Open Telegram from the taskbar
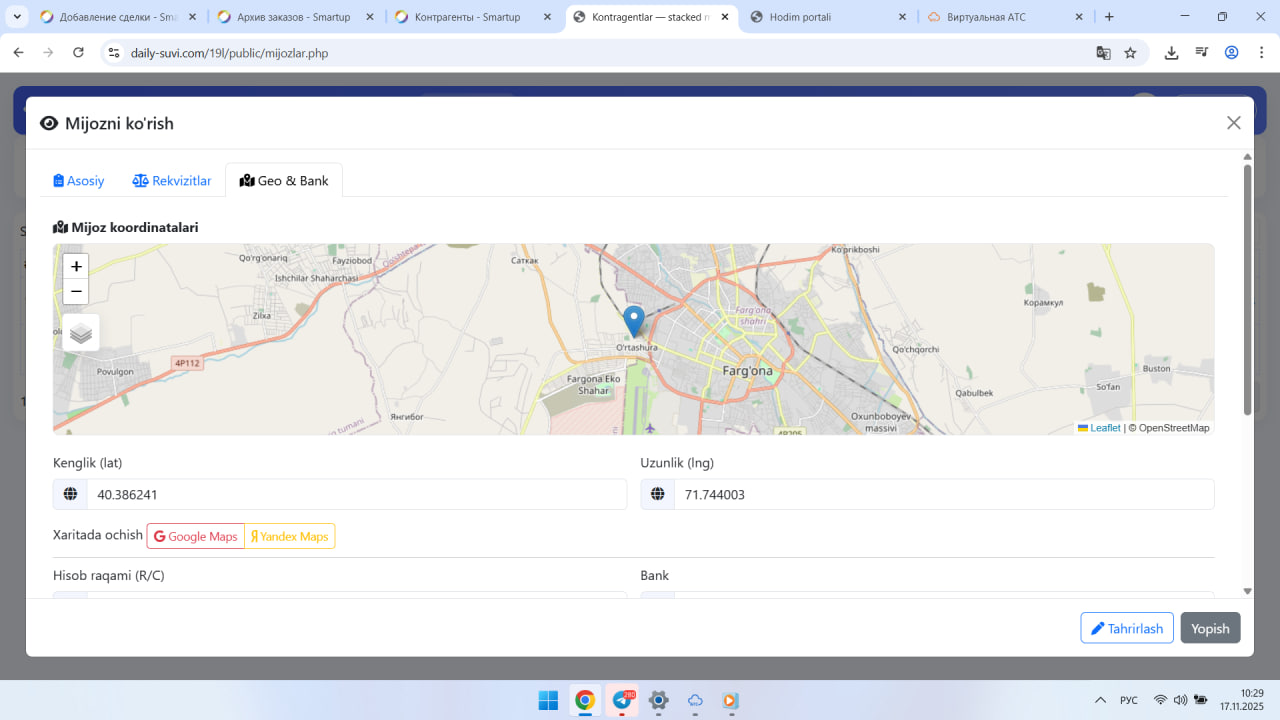This screenshot has height=720, width=1280. coord(622,700)
